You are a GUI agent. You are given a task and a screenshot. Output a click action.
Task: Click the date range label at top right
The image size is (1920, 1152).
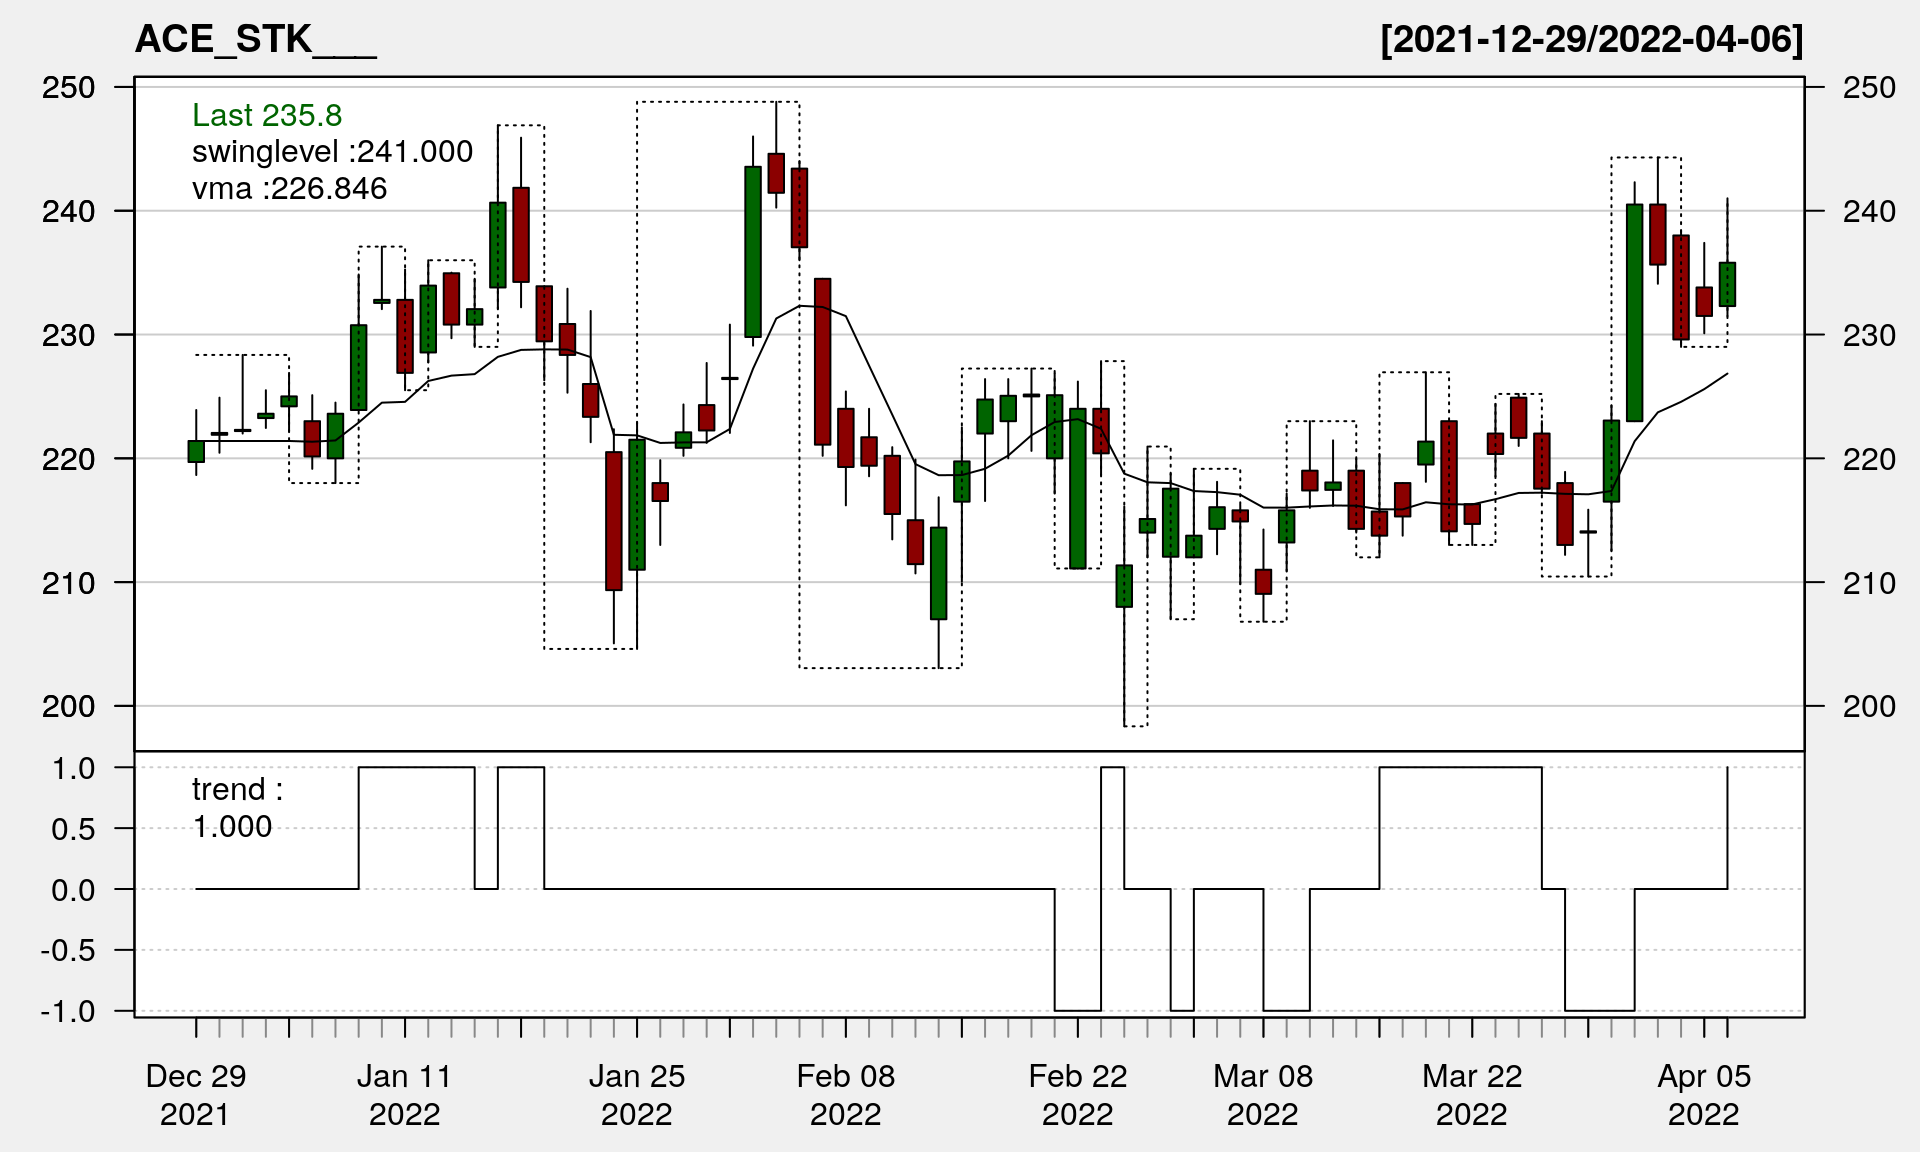1591,39
